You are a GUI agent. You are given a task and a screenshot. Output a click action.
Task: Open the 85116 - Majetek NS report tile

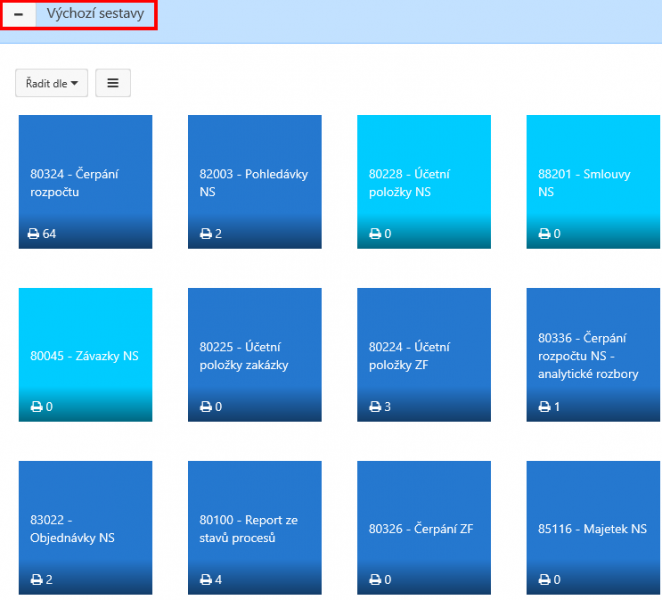tap(593, 528)
